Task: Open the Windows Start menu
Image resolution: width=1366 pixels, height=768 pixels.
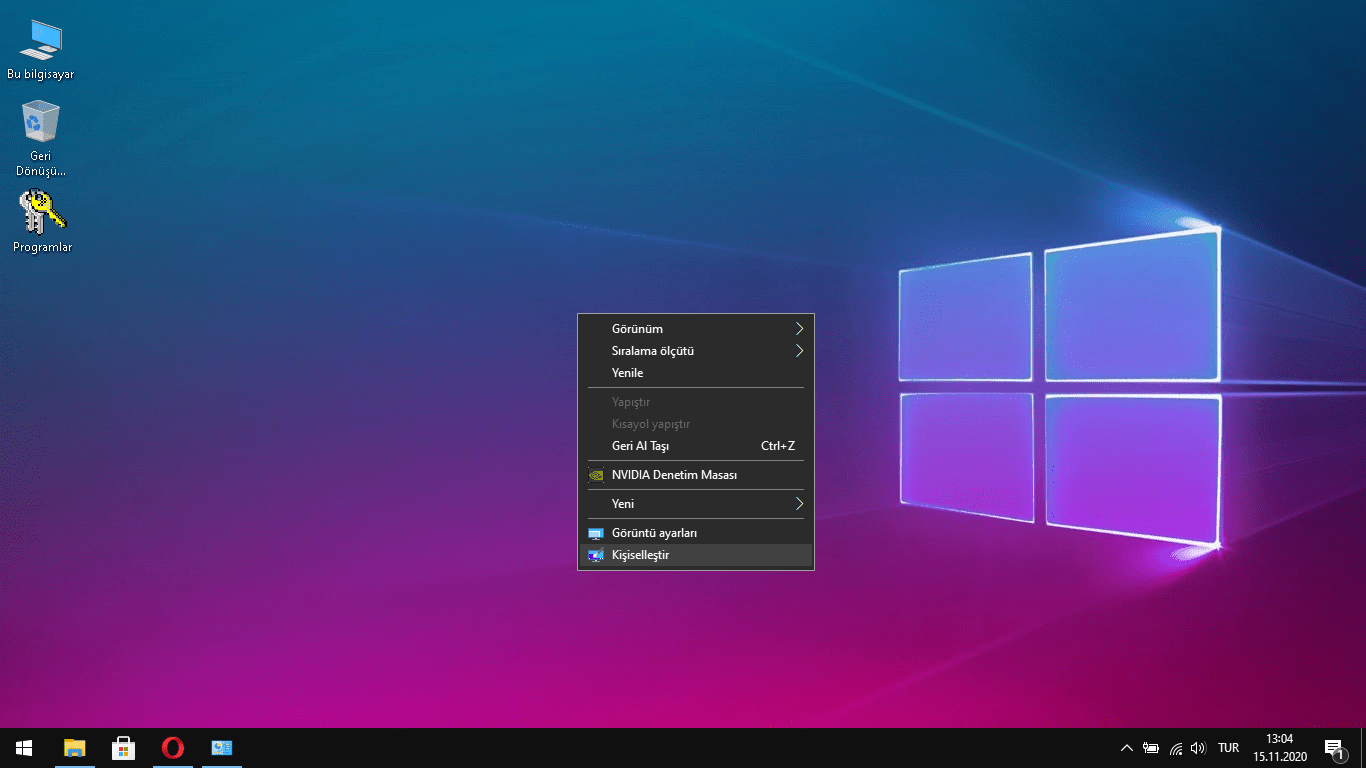Action: pos(24,748)
